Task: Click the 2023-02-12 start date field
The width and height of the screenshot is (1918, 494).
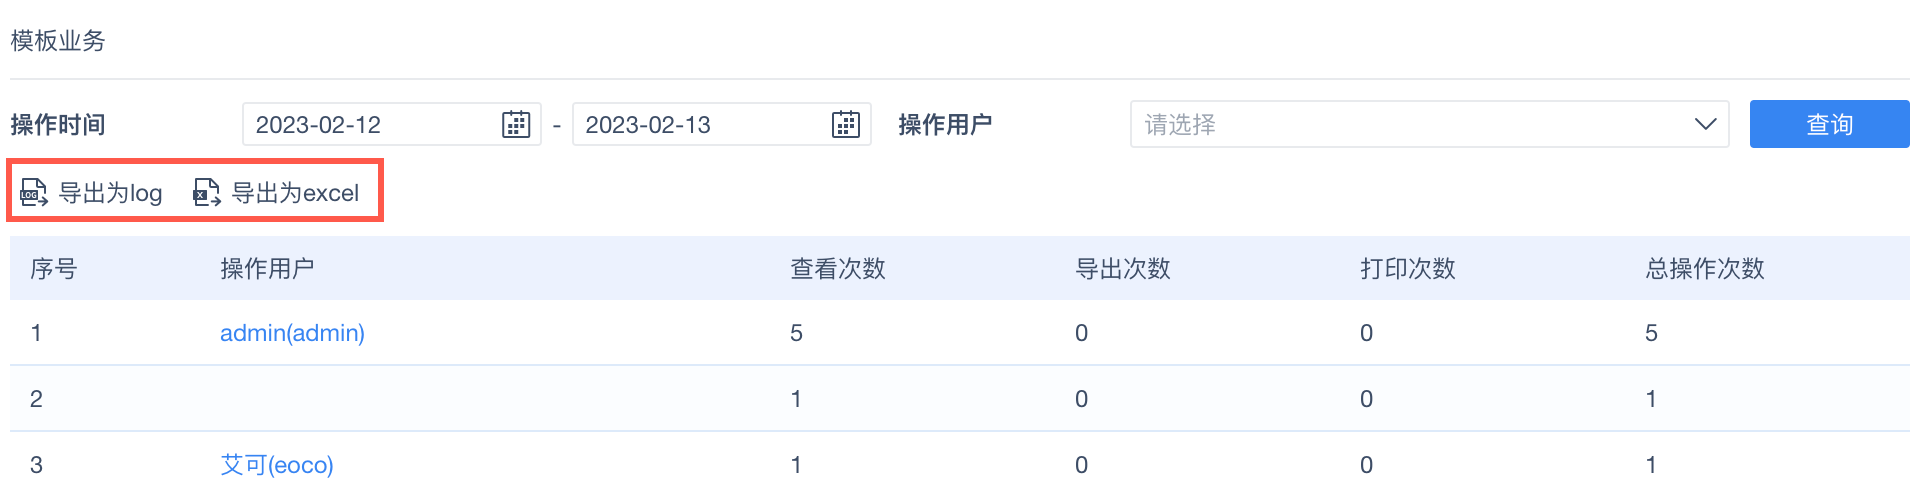Action: (x=370, y=125)
